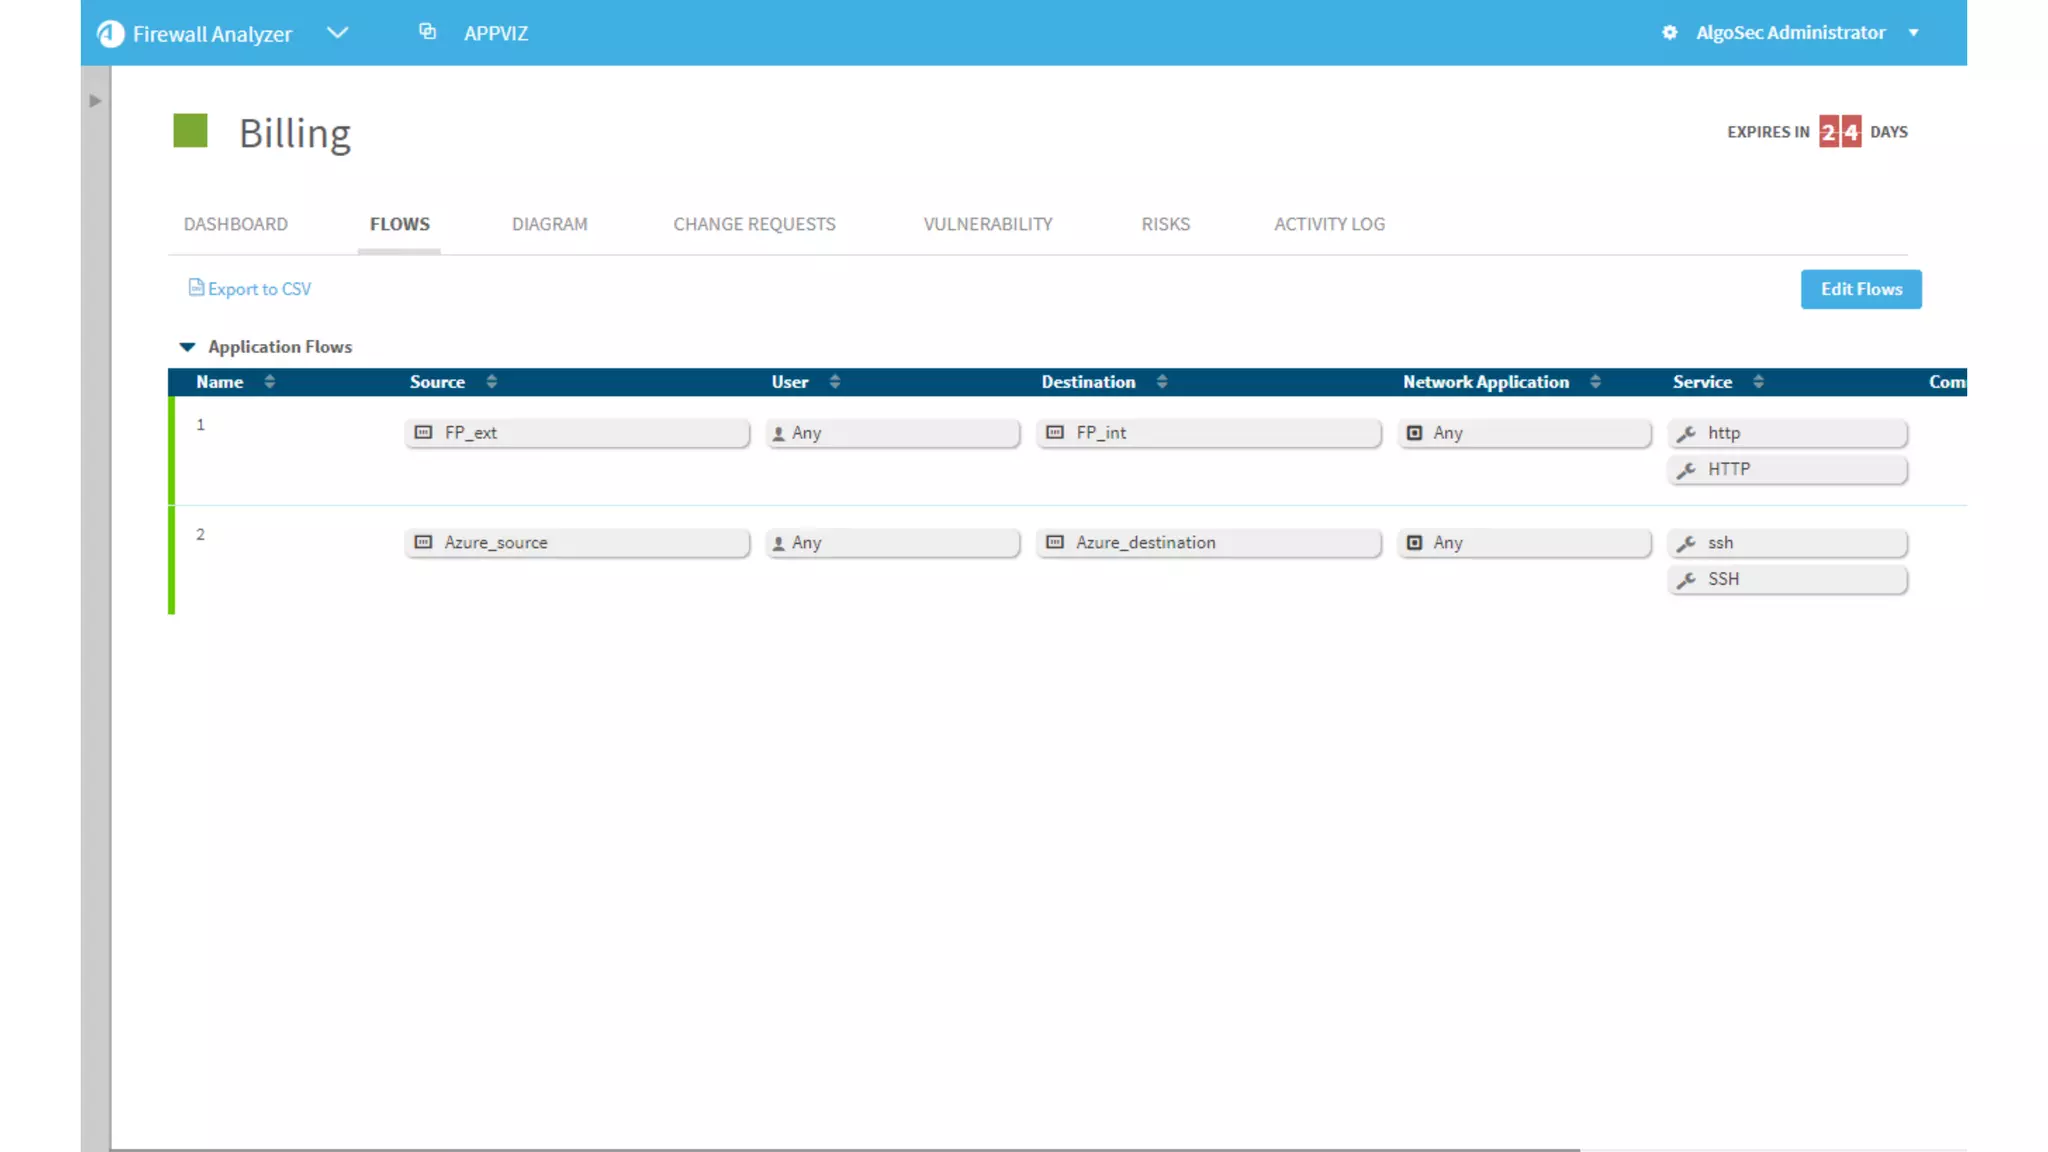Sort flows by Source column arrows
2048x1152 pixels.
coord(491,382)
